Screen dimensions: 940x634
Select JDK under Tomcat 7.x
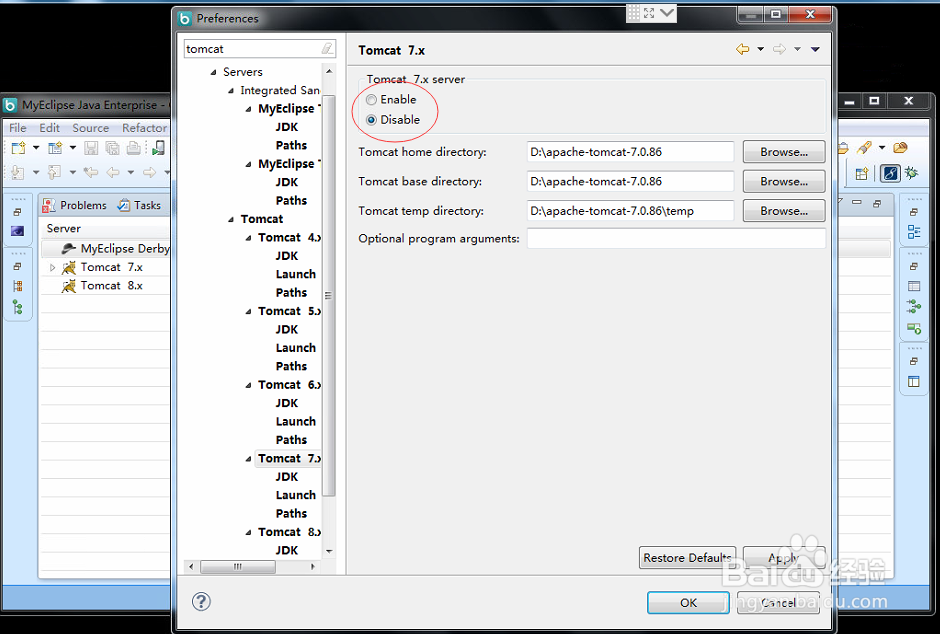click(x=287, y=477)
